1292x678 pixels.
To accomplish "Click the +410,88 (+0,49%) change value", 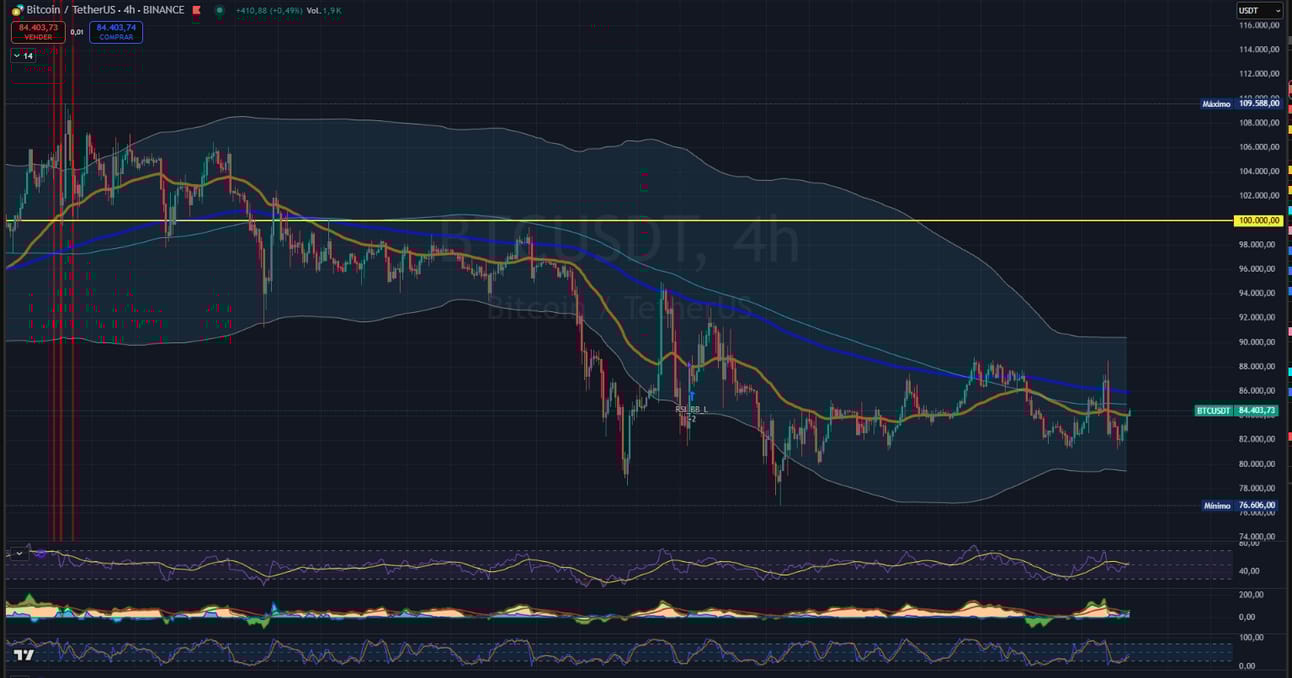I will (x=268, y=10).
